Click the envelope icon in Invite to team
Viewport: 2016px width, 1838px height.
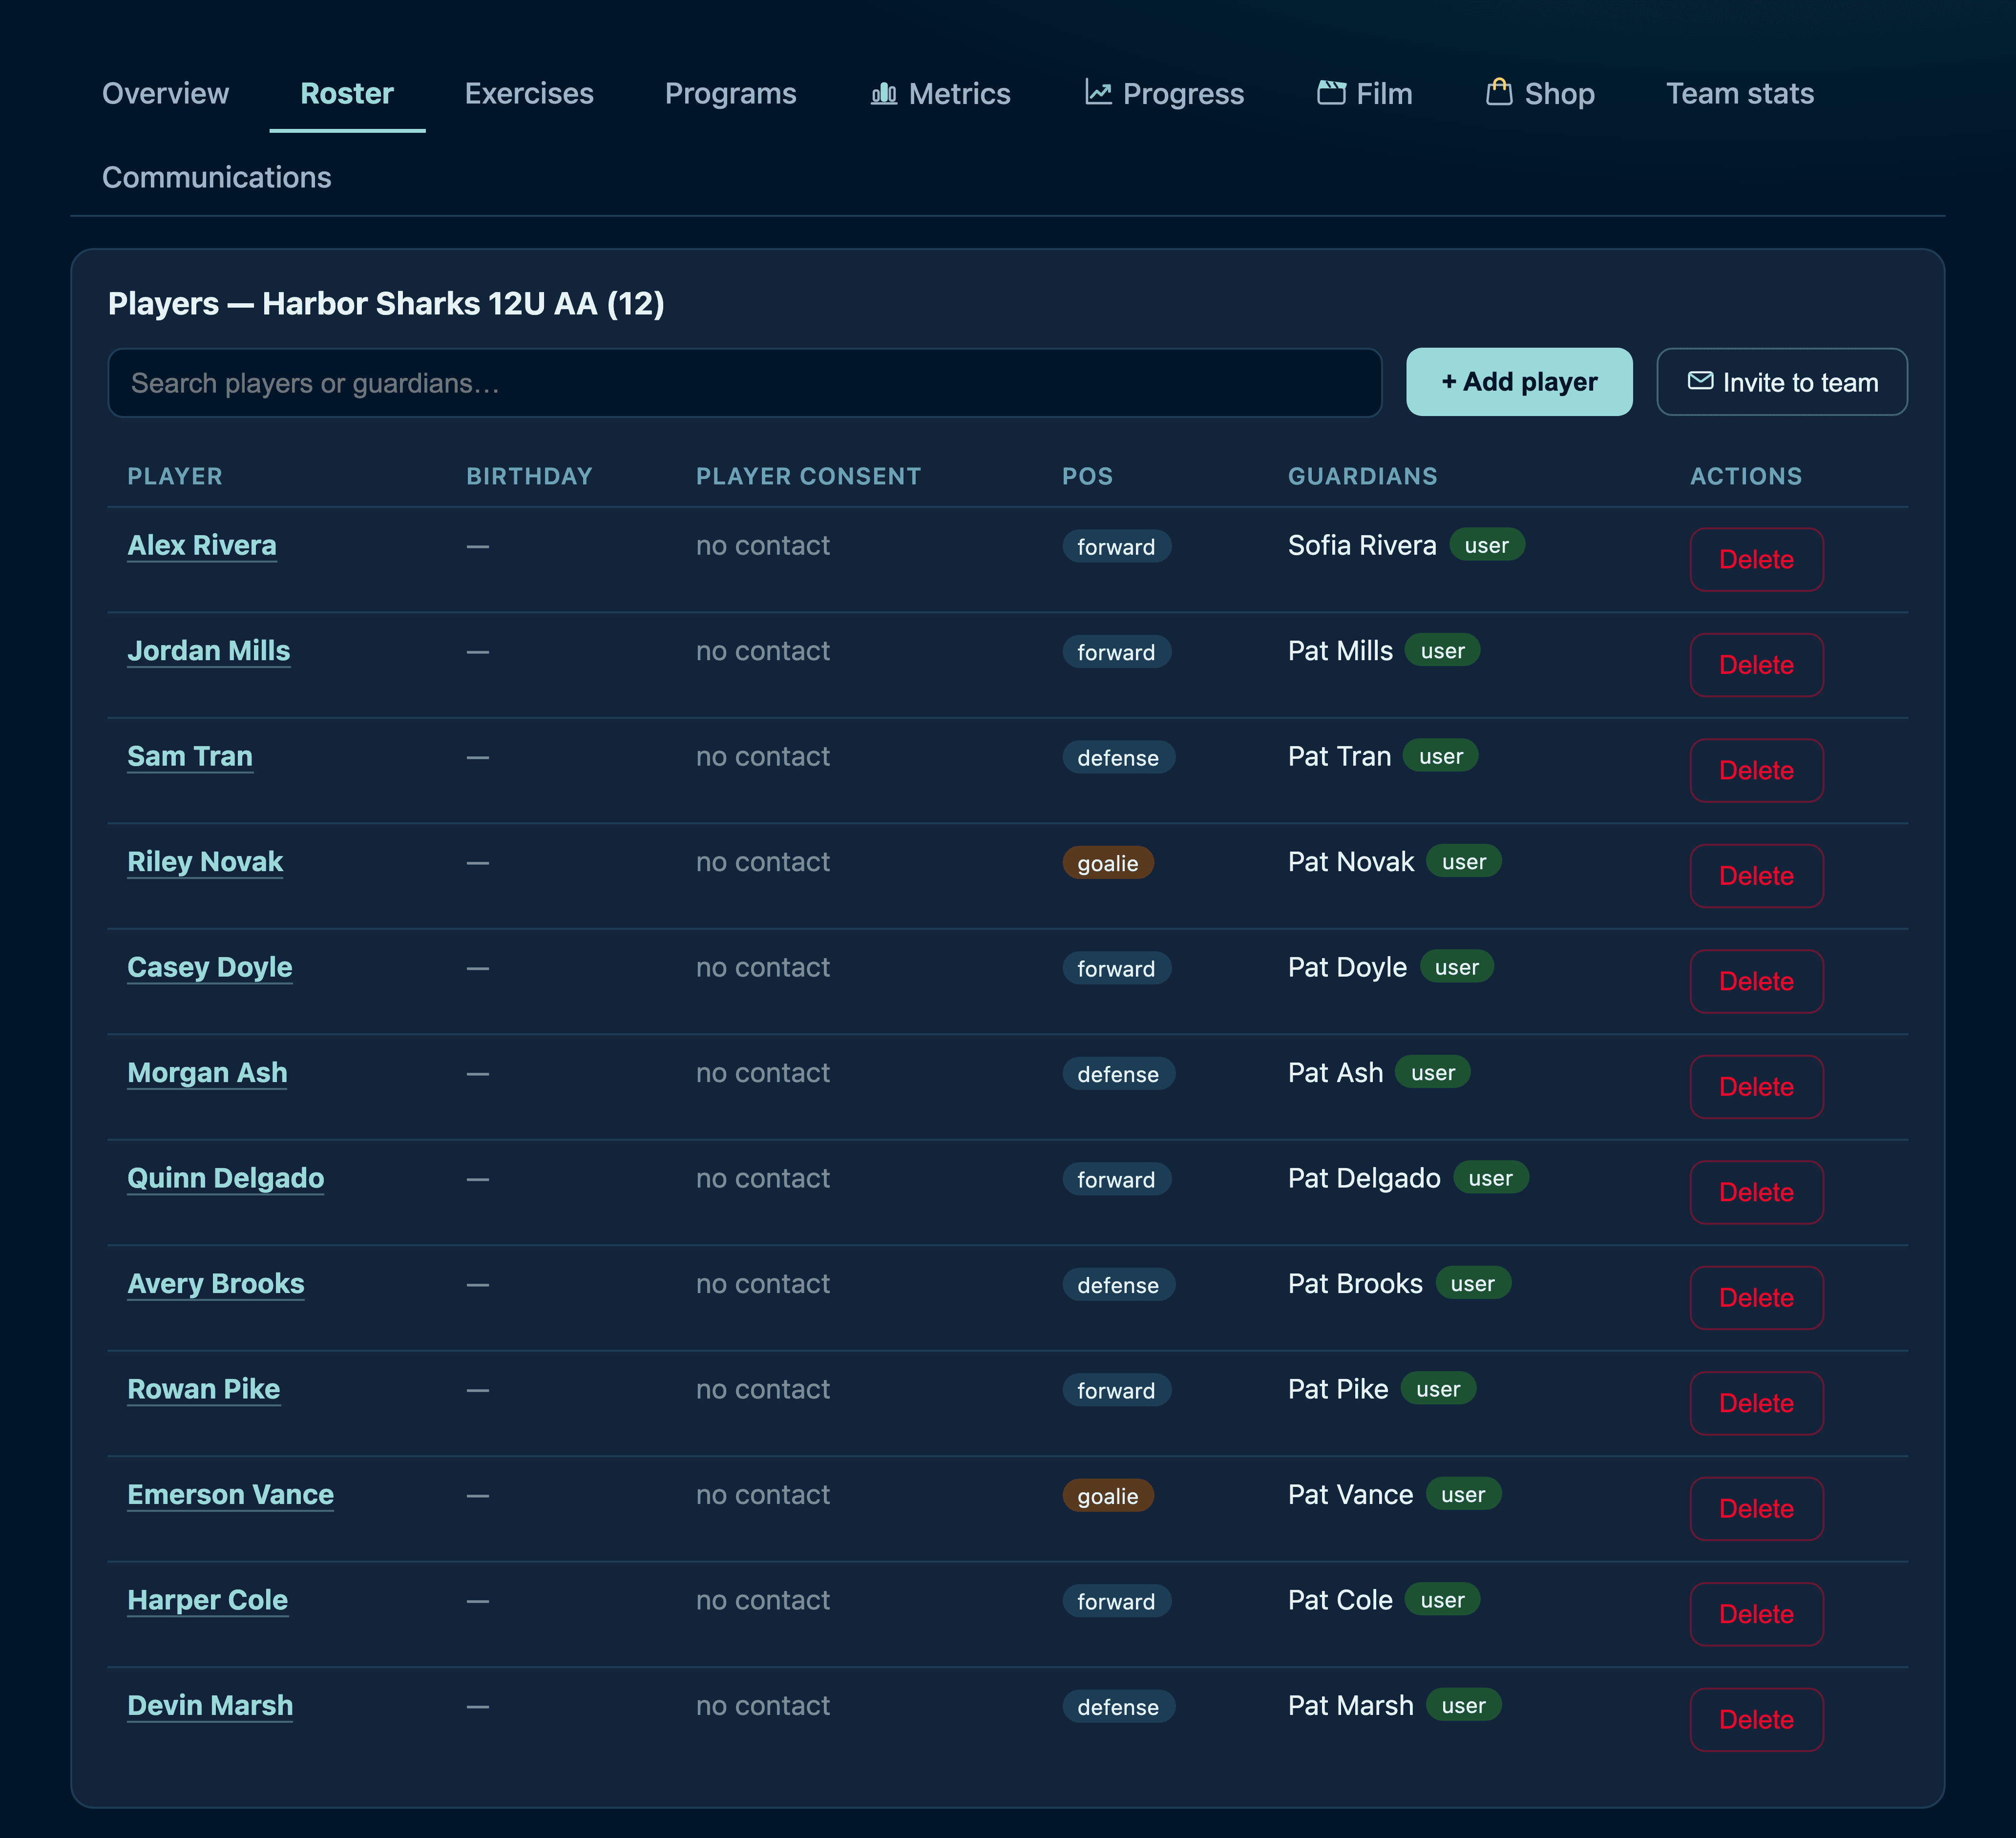point(1700,381)
